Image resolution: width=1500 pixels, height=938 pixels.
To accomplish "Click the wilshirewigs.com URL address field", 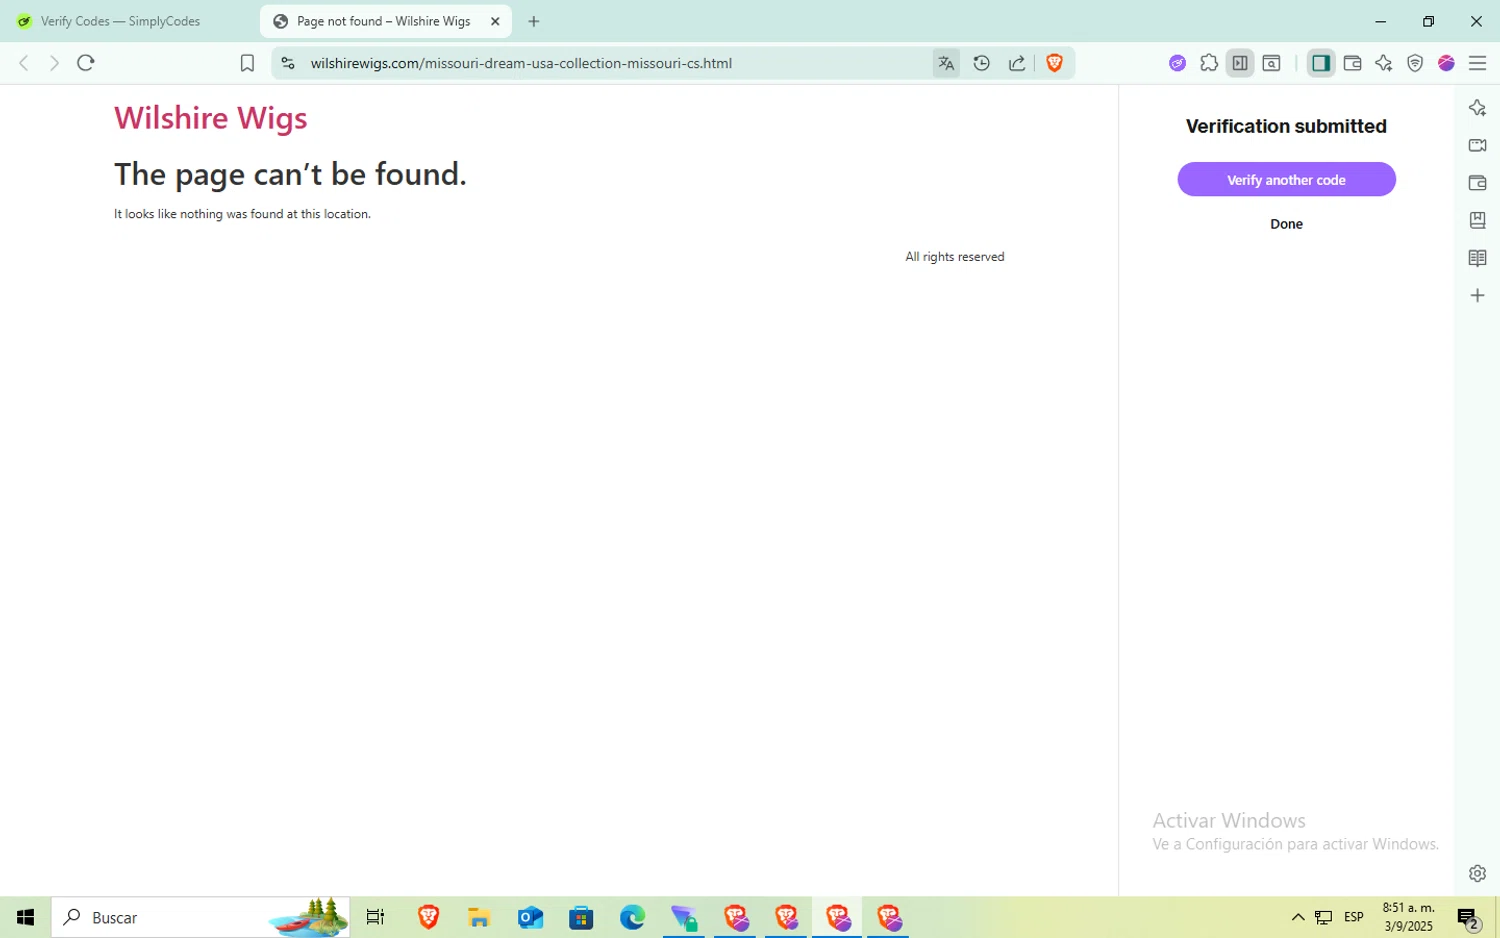I will click(x=521, y=63).
